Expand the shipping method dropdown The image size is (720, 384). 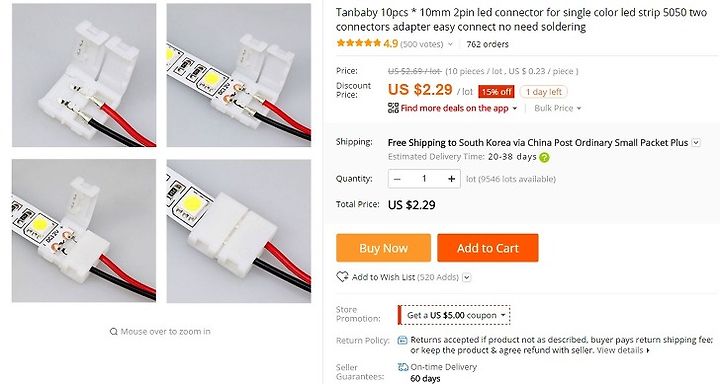[x=696, y=143]
